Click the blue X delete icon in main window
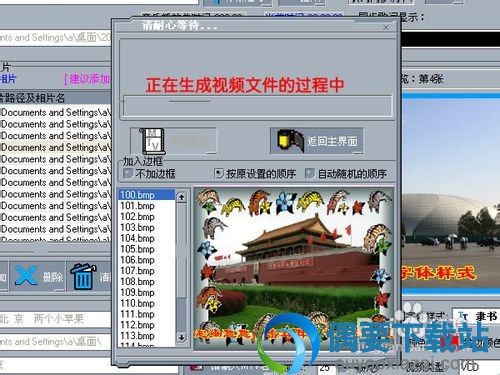 (x=26, y=276)
